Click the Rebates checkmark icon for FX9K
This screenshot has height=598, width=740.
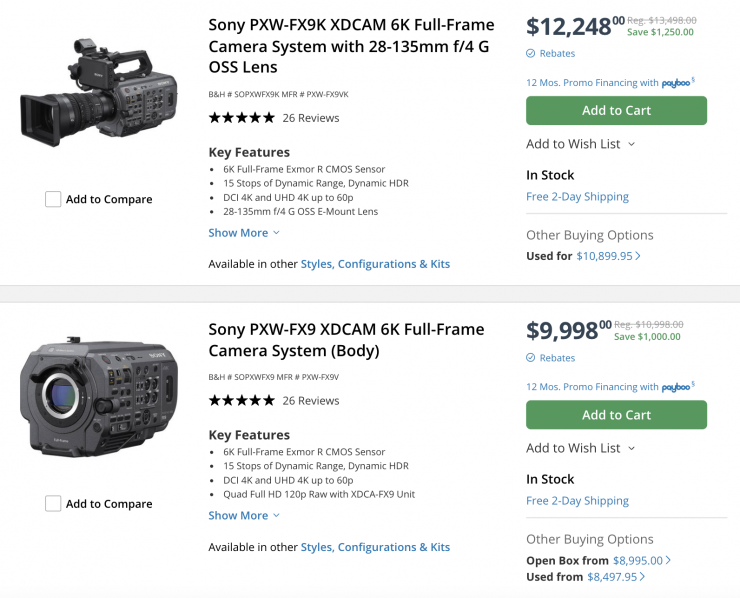pos(531,53)
